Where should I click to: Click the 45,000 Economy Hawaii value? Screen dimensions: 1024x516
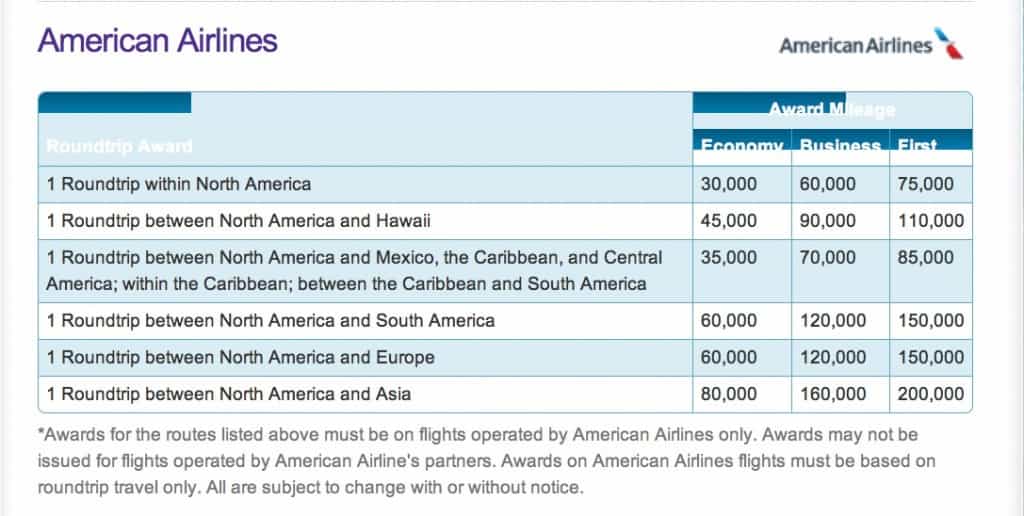tap(729, 221)
